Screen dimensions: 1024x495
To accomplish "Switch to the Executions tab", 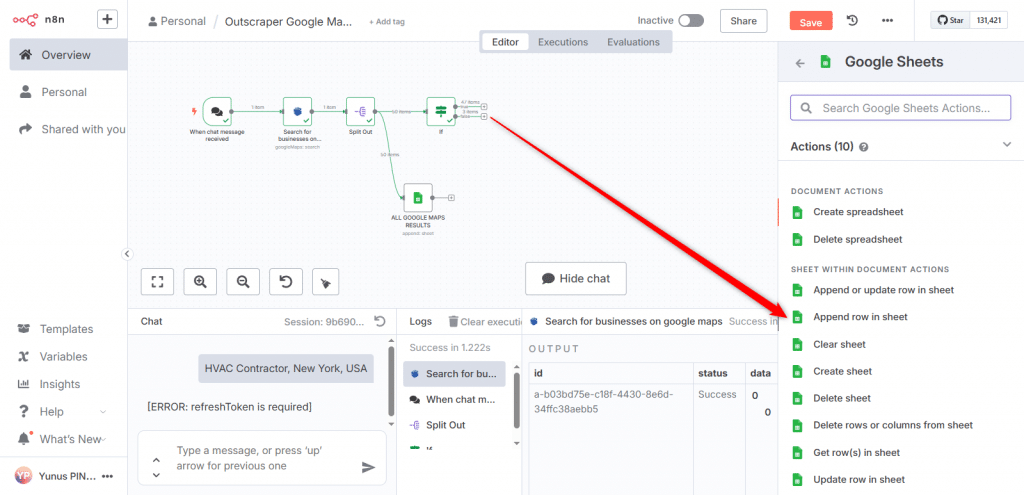I will 563,42.
